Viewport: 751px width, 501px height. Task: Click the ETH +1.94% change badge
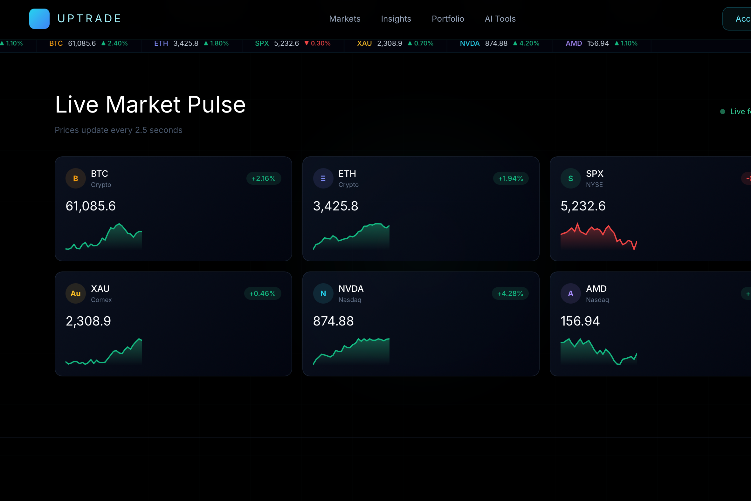tap(511, 179)
